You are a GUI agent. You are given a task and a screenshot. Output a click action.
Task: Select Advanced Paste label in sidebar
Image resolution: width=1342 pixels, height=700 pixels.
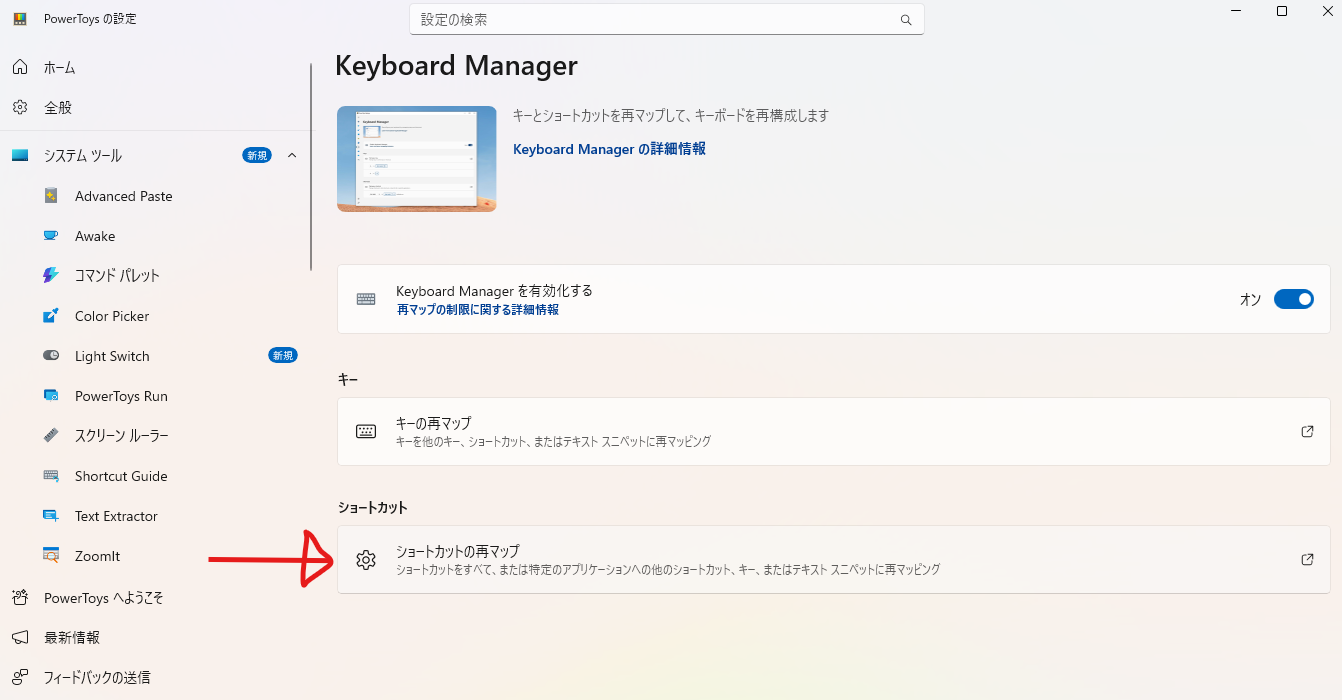(x=124, y=196)
